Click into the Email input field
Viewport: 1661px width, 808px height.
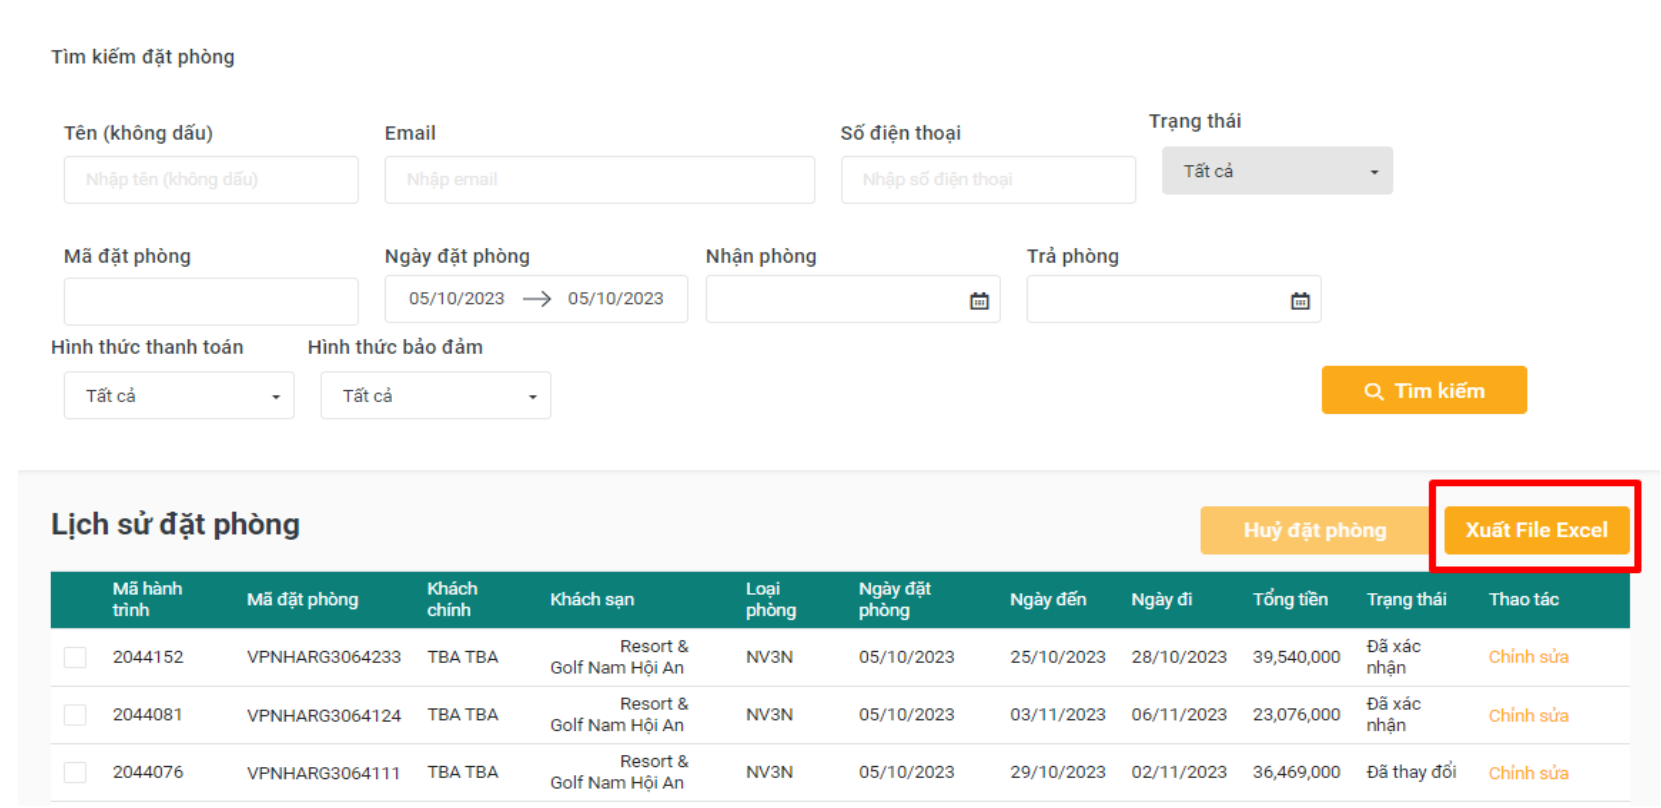click(599, 180)
